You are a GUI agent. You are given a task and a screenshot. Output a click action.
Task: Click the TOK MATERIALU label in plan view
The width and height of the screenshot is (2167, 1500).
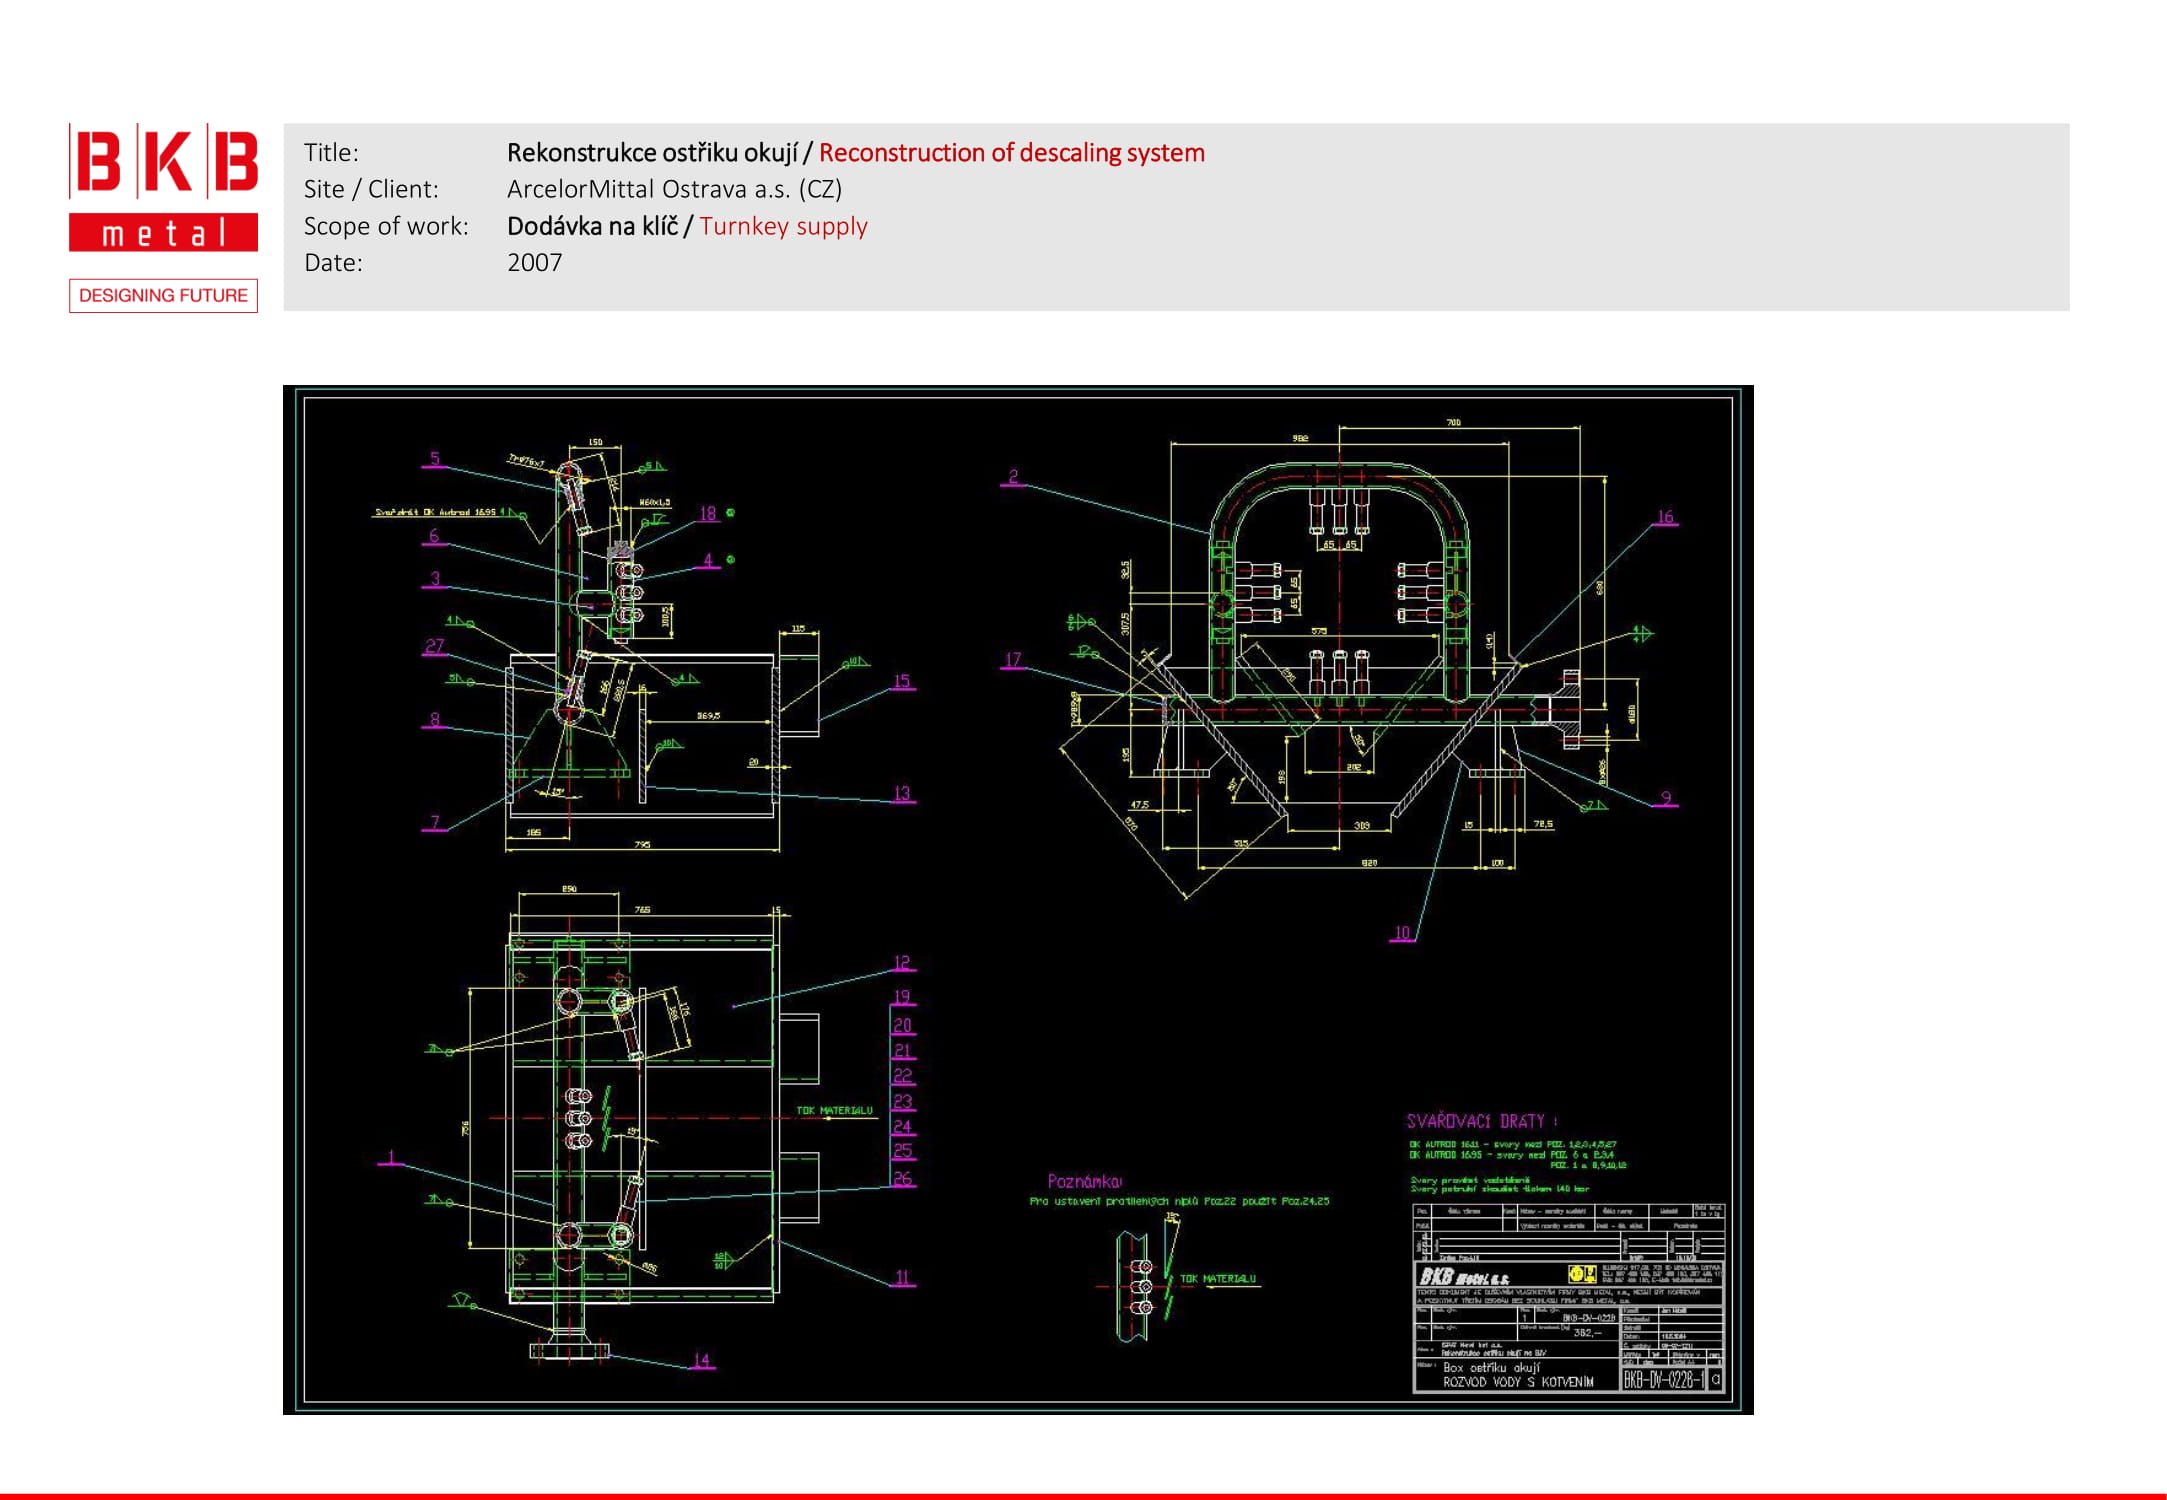[834, 1110]
